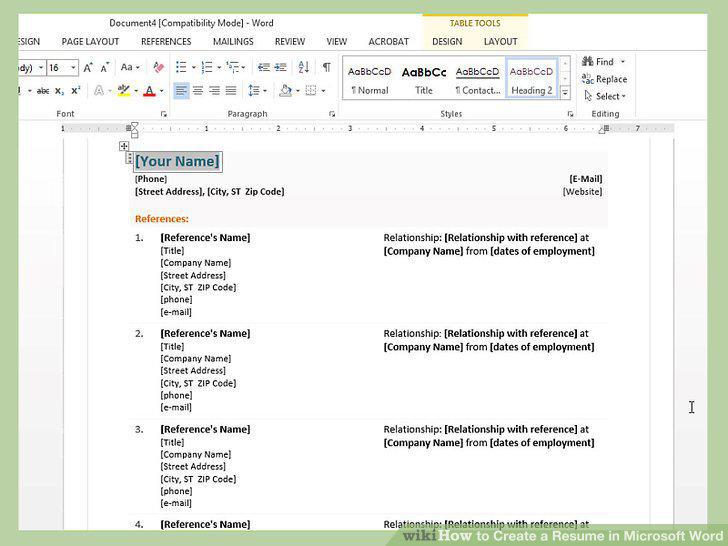Open Table Tools Design tab
The height and width of the screenshot is (546, 728).
pos(447,41)
